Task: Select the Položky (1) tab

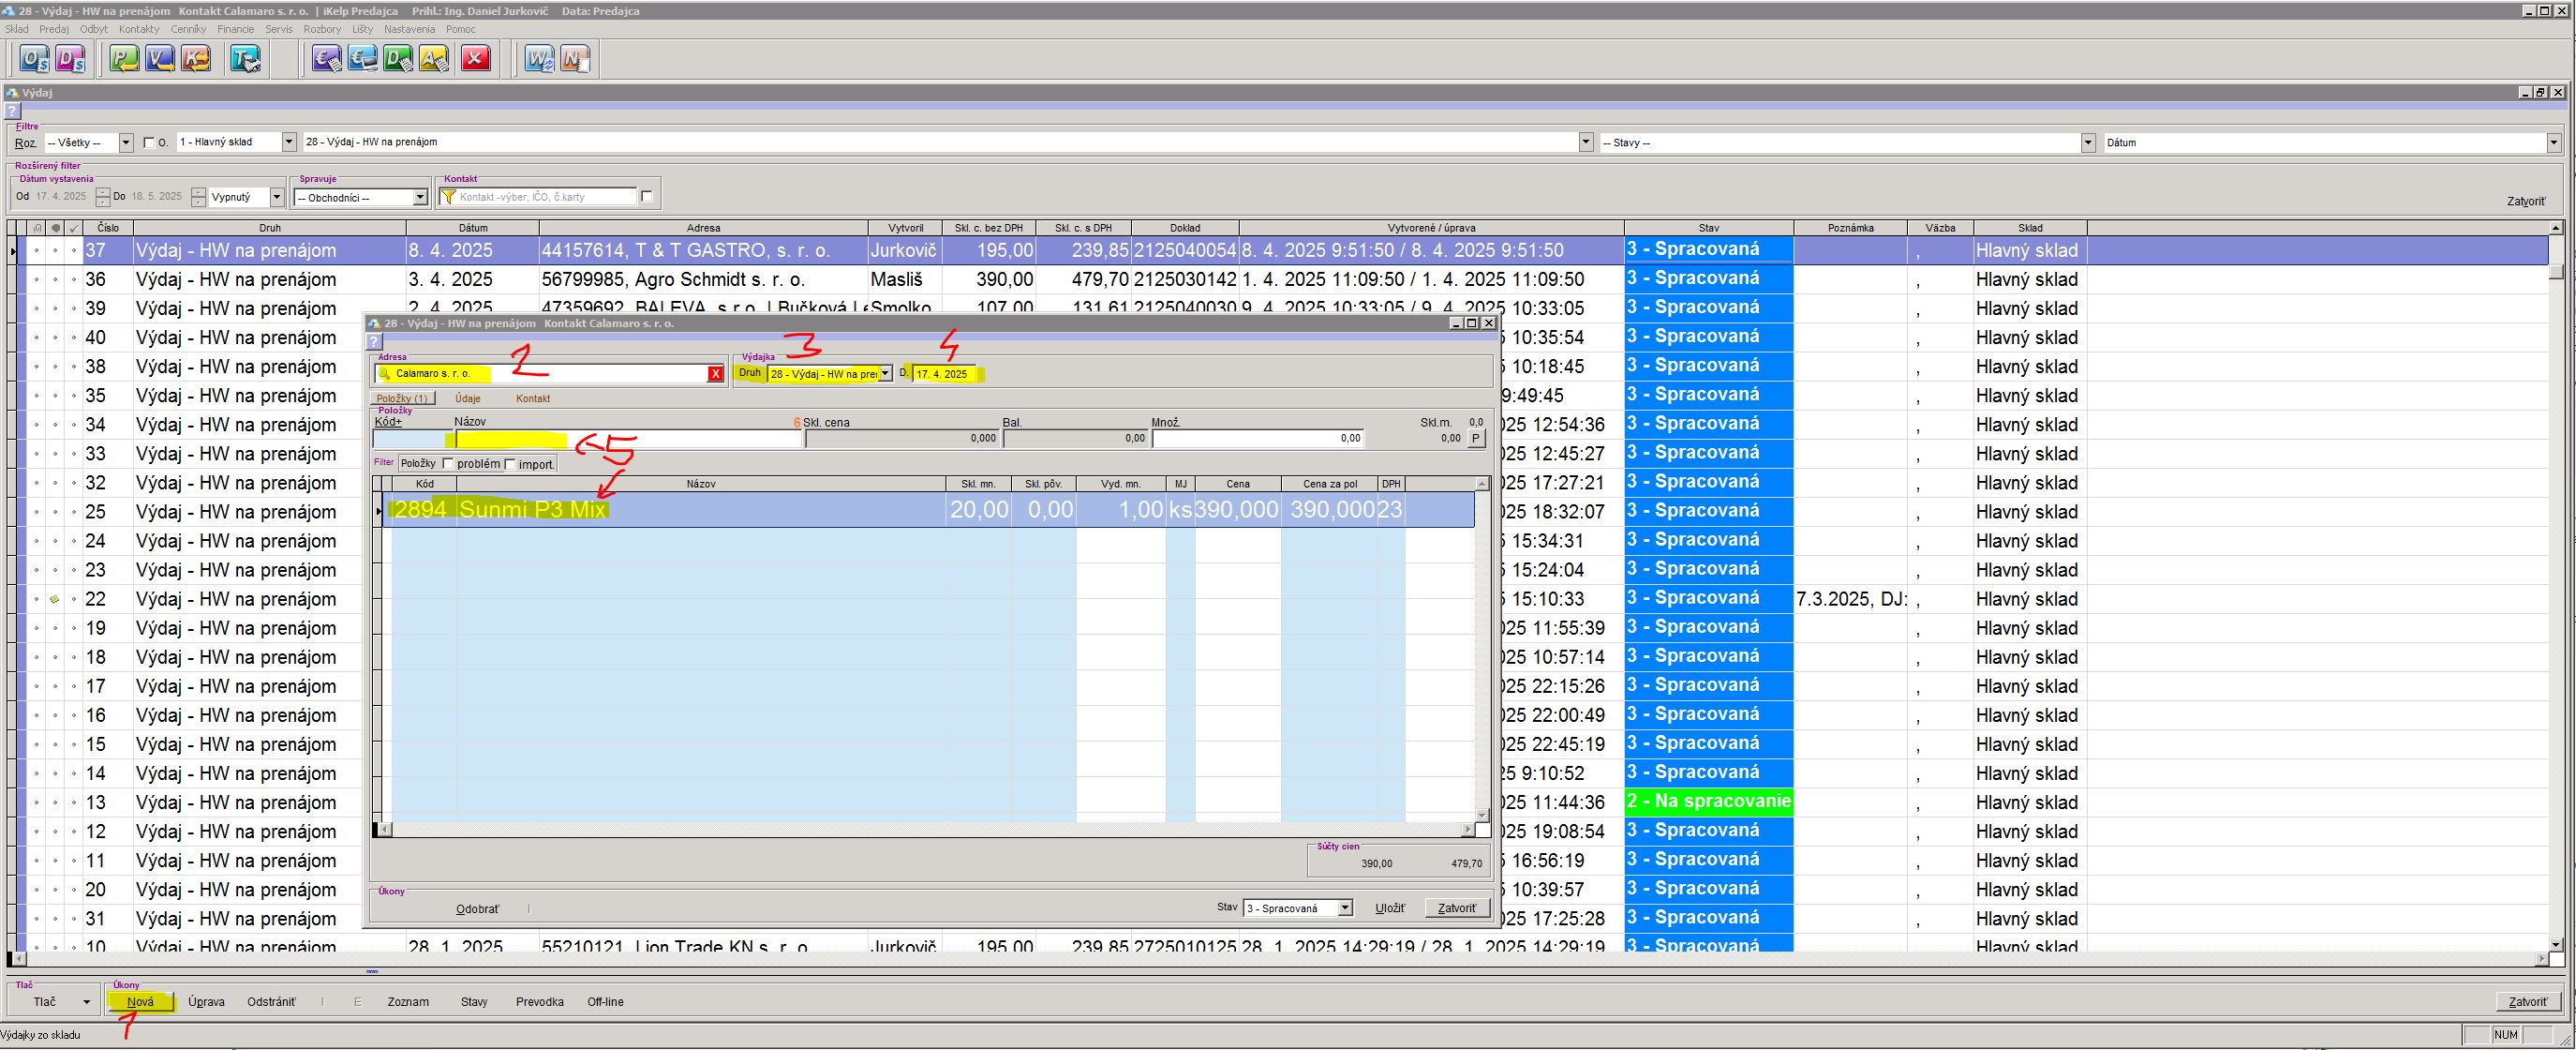Action: (402, 398)
